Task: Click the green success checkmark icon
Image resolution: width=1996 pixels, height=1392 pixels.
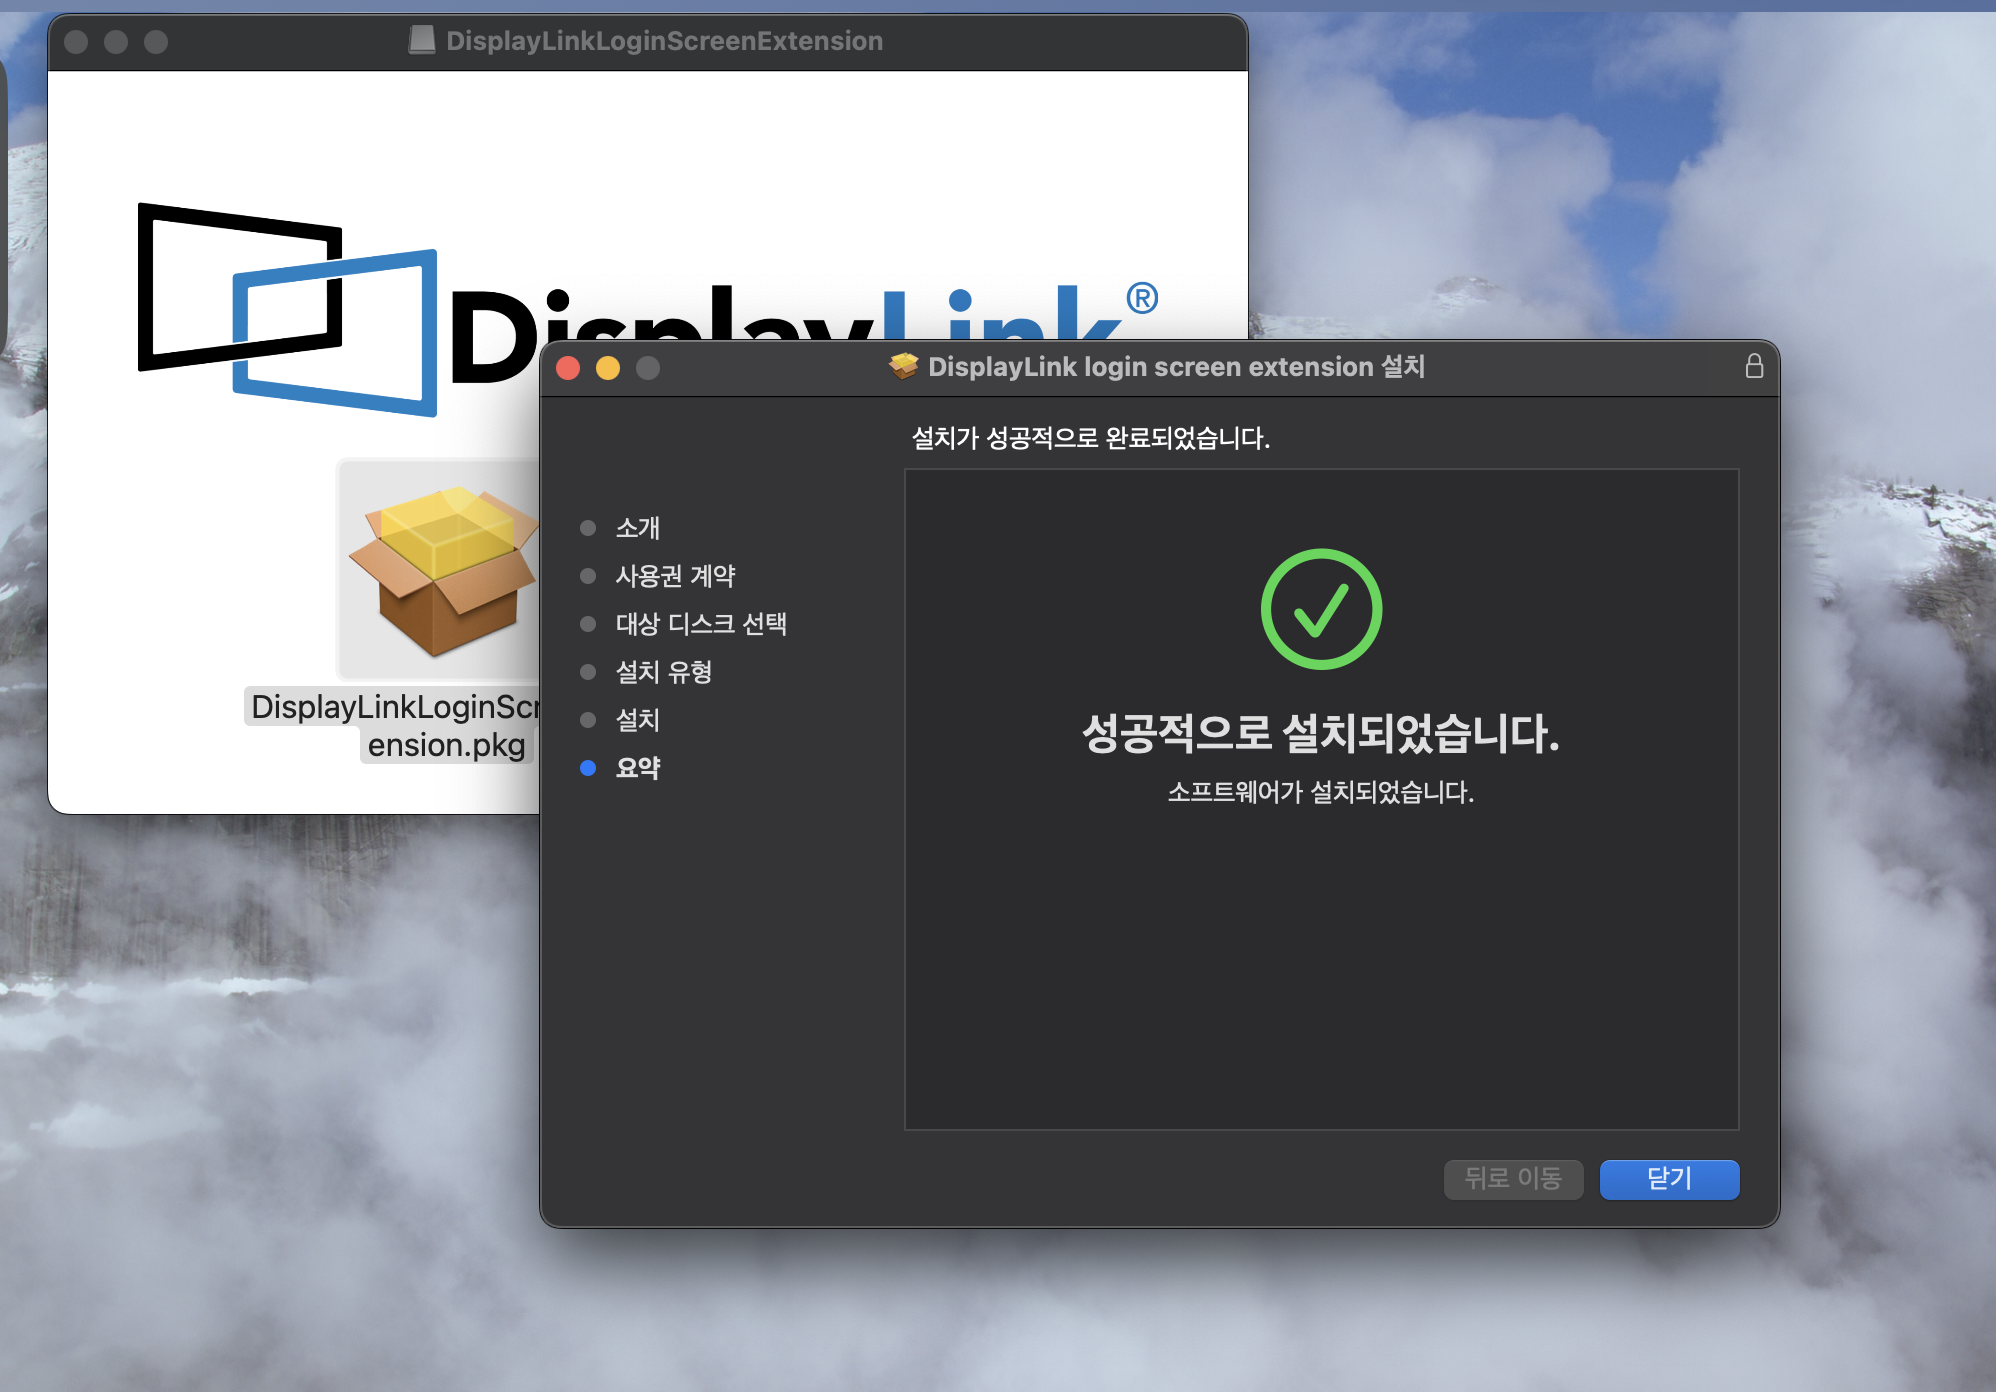Action: point(1321,609)
